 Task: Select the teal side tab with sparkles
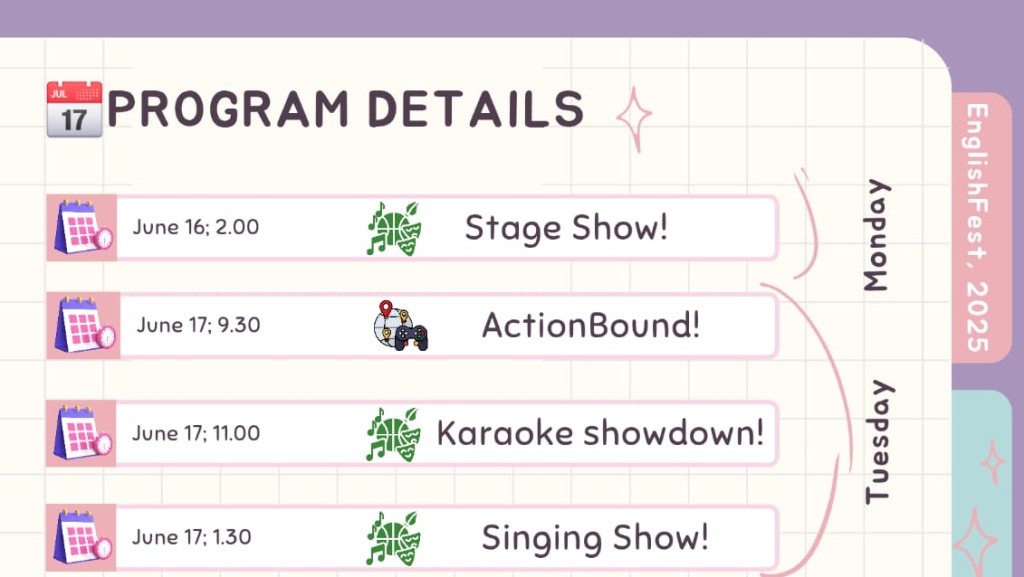click(x=987, y=484)
